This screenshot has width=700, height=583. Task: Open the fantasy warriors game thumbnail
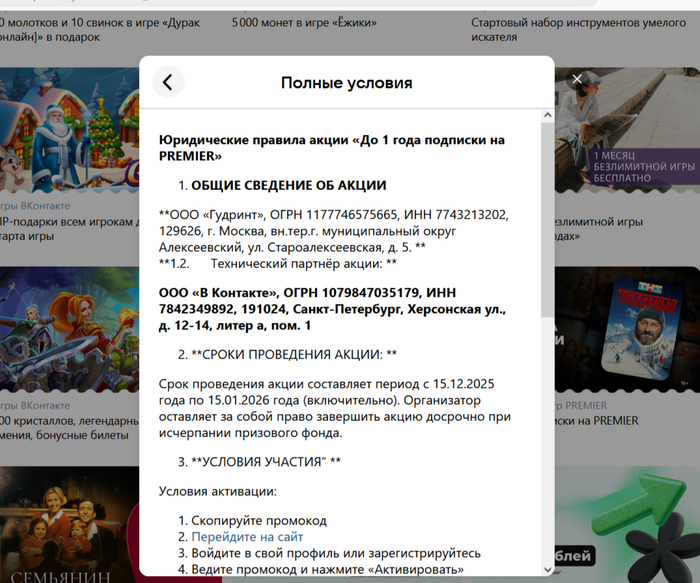point(70,330)
